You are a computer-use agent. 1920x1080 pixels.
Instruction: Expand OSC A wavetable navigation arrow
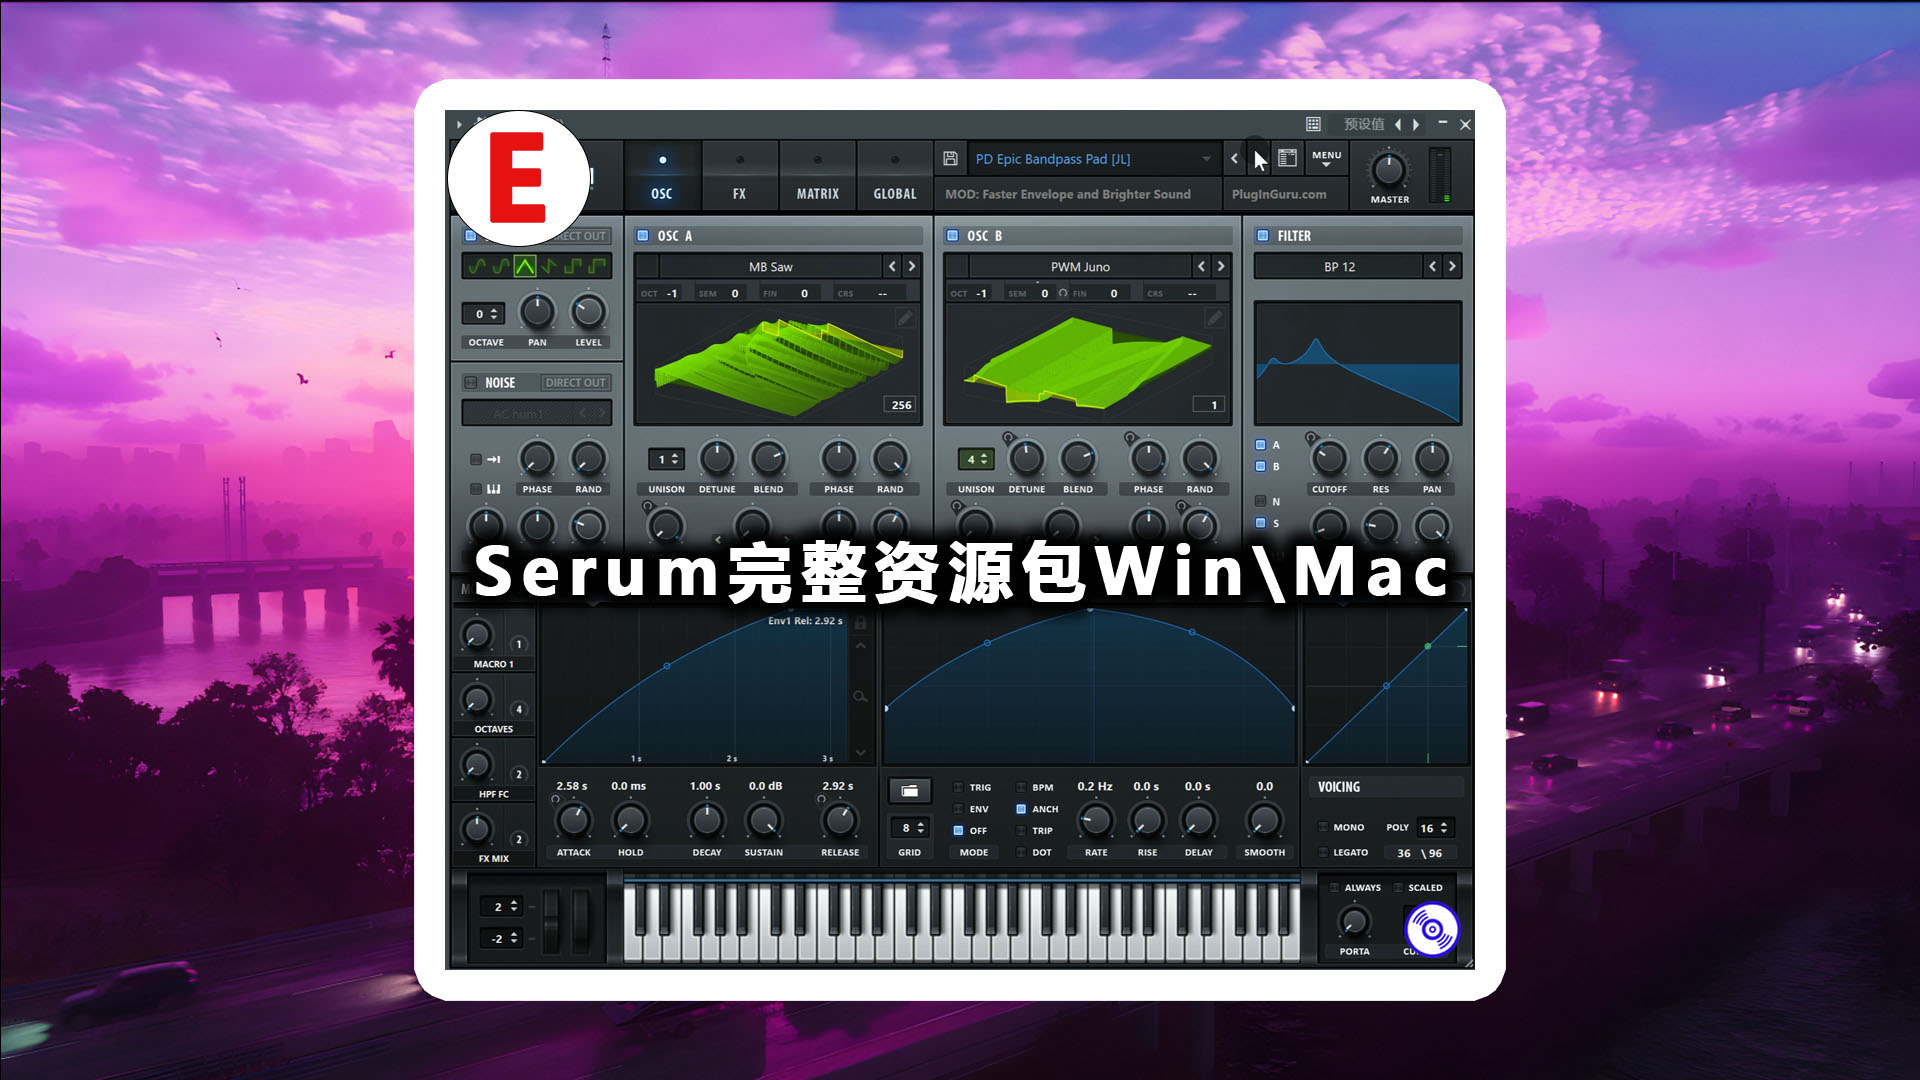point(915,265)
